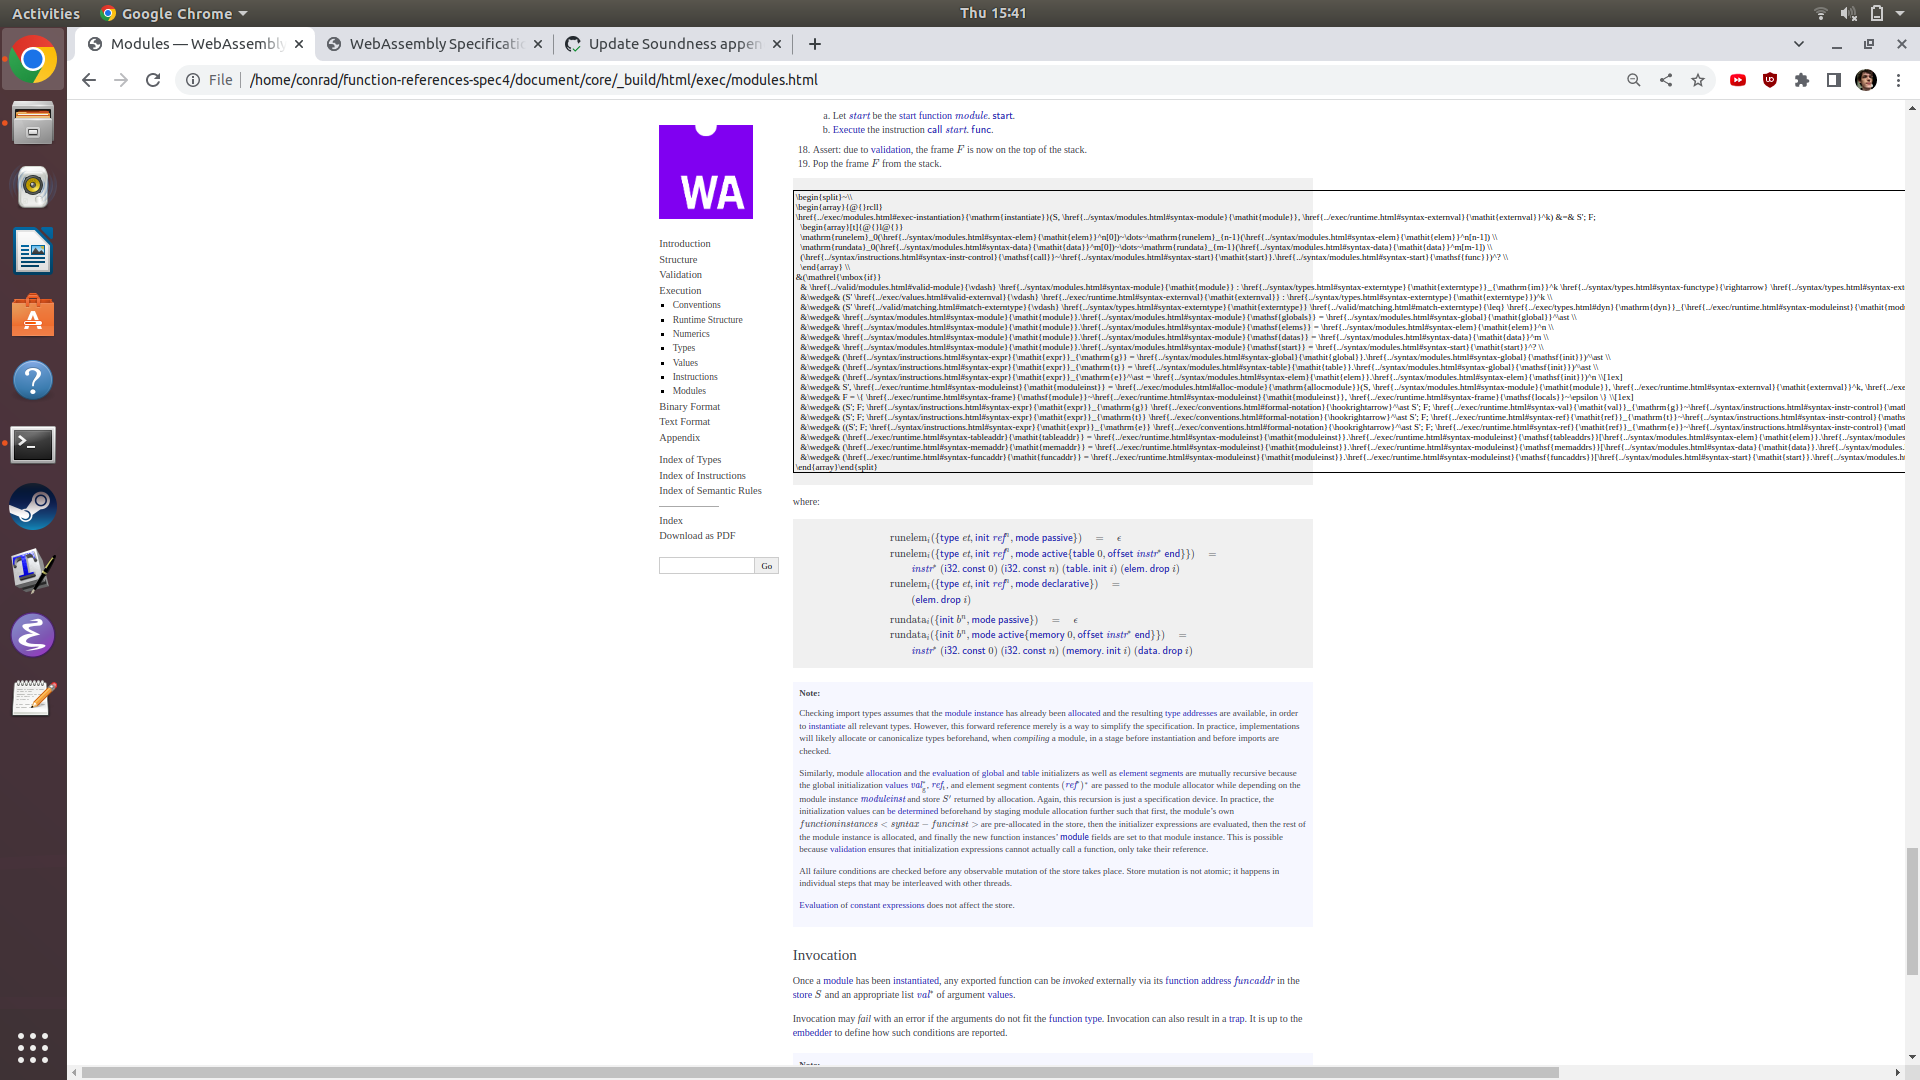Image resolution: width=1920 pixels, height=1080 pixels.
Task: Open the Chrome three-dot menu
Action: (x=1899, y=80)
